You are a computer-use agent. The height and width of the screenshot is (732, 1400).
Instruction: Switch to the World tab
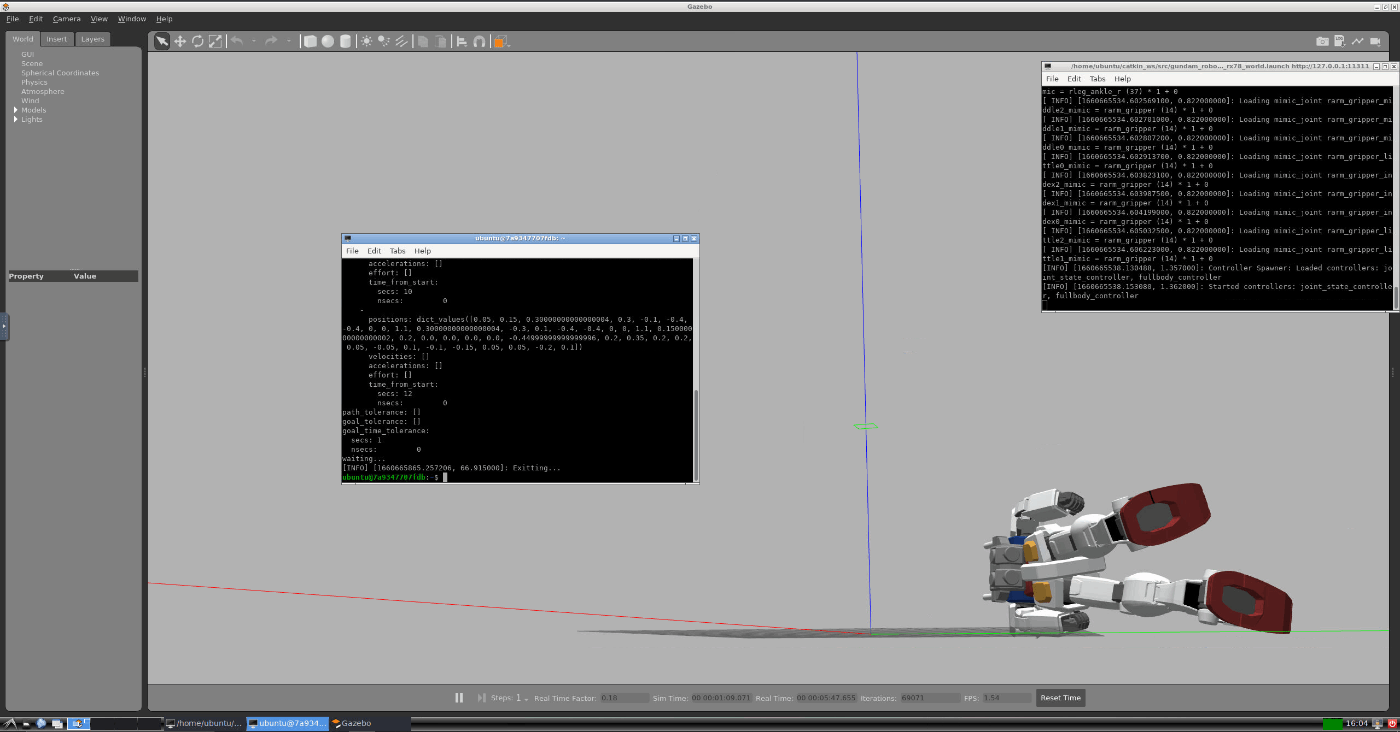tap(23, 39)
